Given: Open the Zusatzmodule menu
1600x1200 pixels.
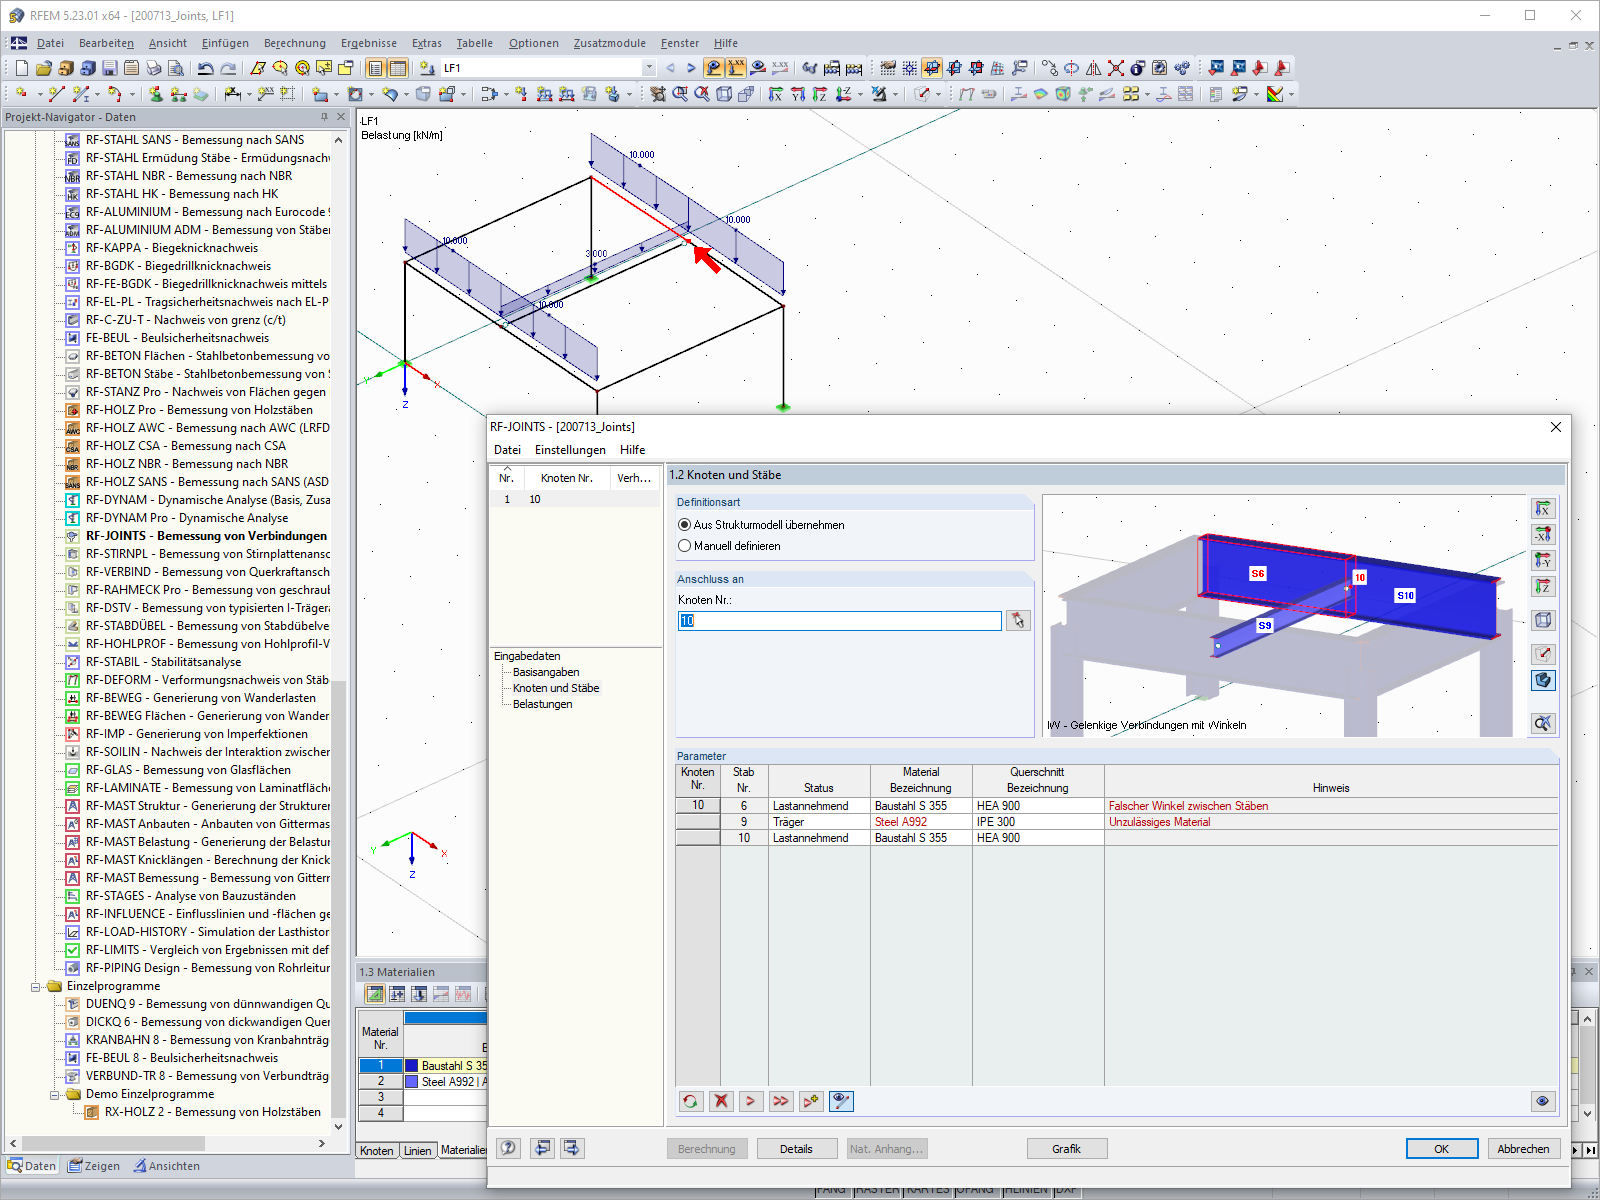Looking at the screenshot, I should 608,43.
